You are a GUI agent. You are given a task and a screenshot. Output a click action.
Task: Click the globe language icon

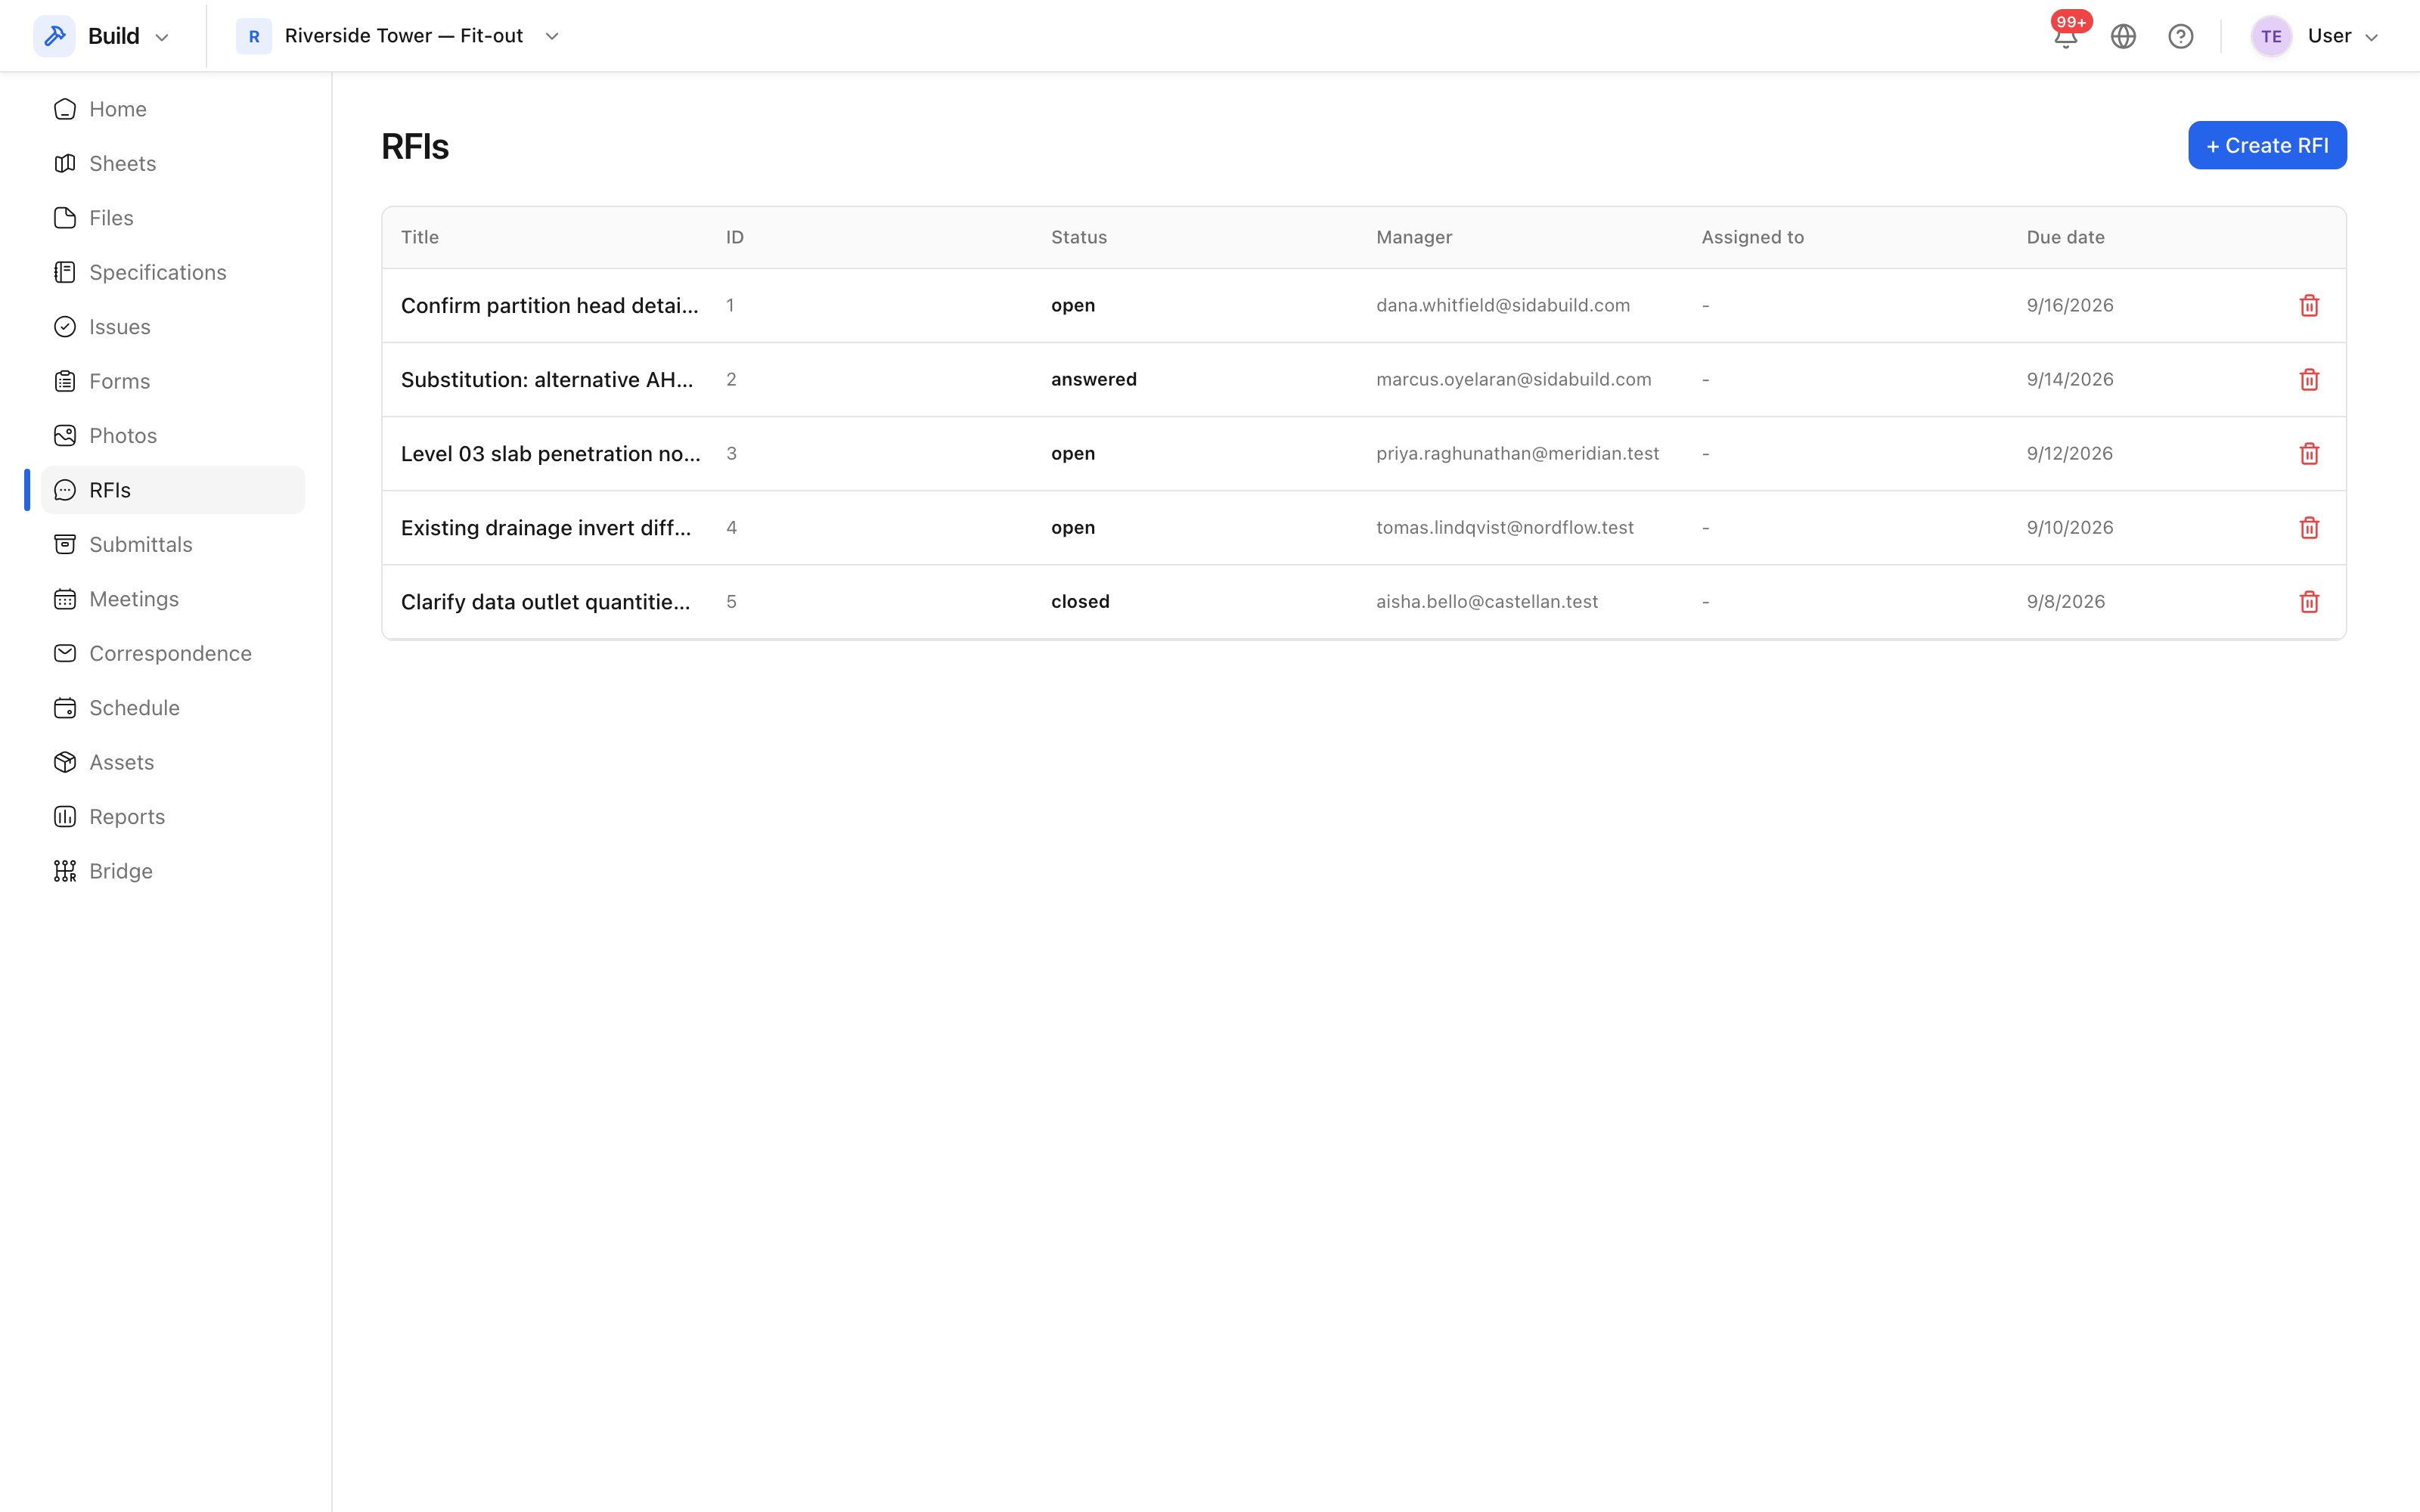(2123, 37)
